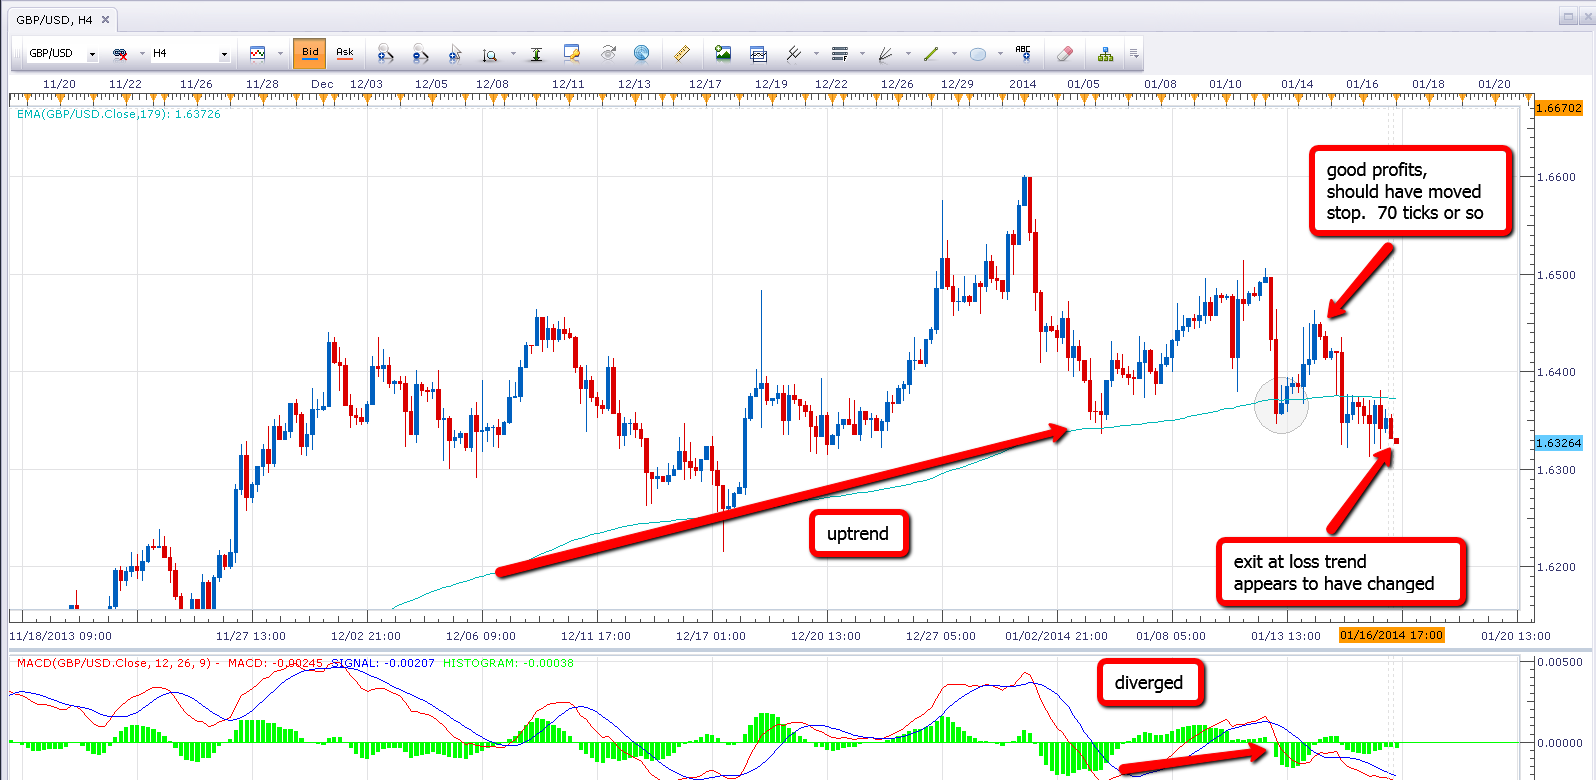Expand the chart link options arrow
1596x780 pixels.
tap(142, 53)
